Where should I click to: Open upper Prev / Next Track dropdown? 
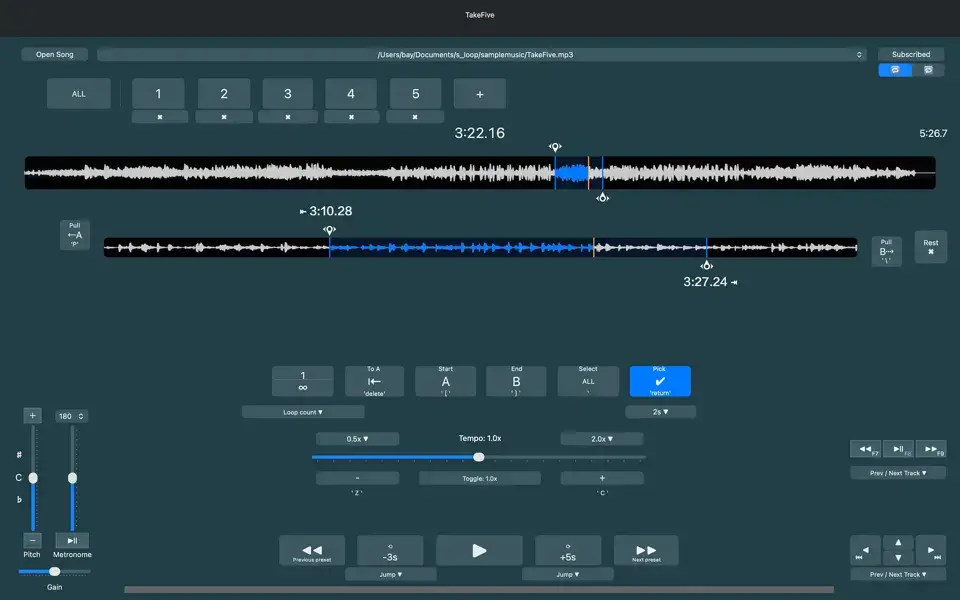tap(898, 473)
